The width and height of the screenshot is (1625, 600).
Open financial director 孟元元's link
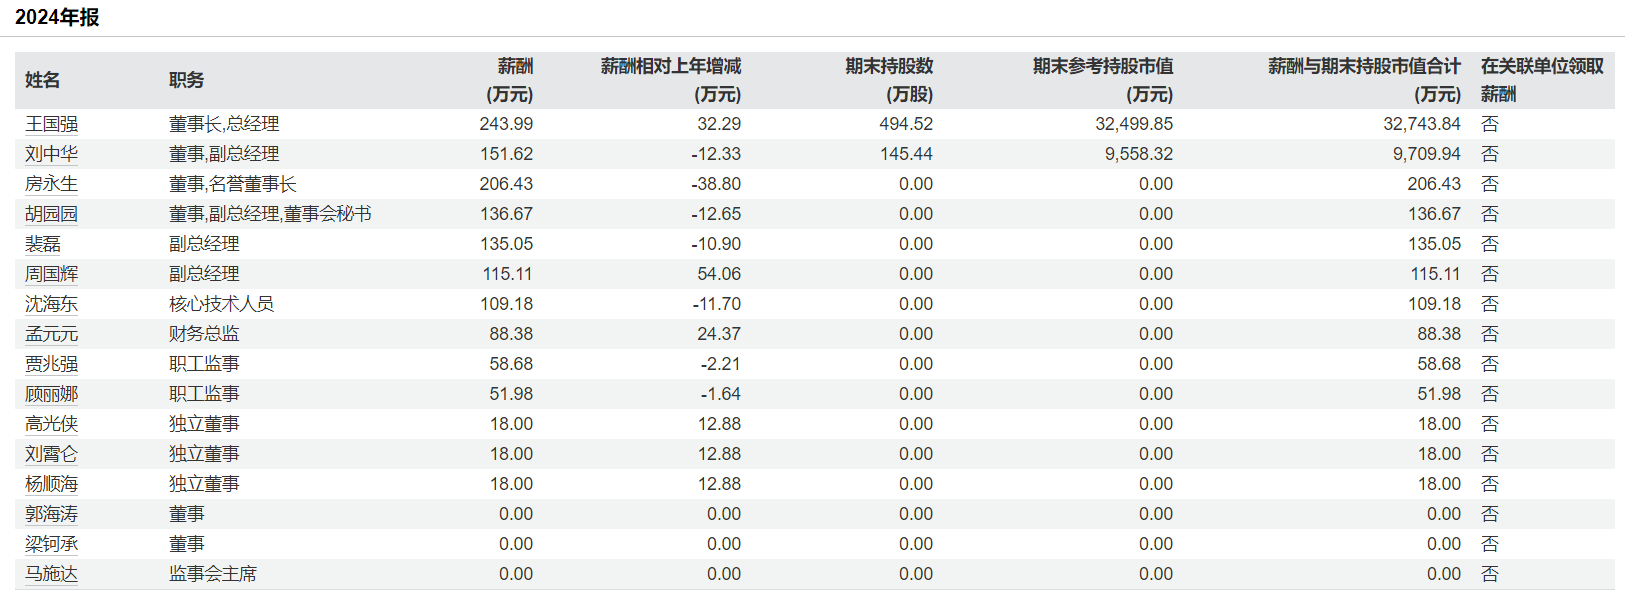(51, 334)
